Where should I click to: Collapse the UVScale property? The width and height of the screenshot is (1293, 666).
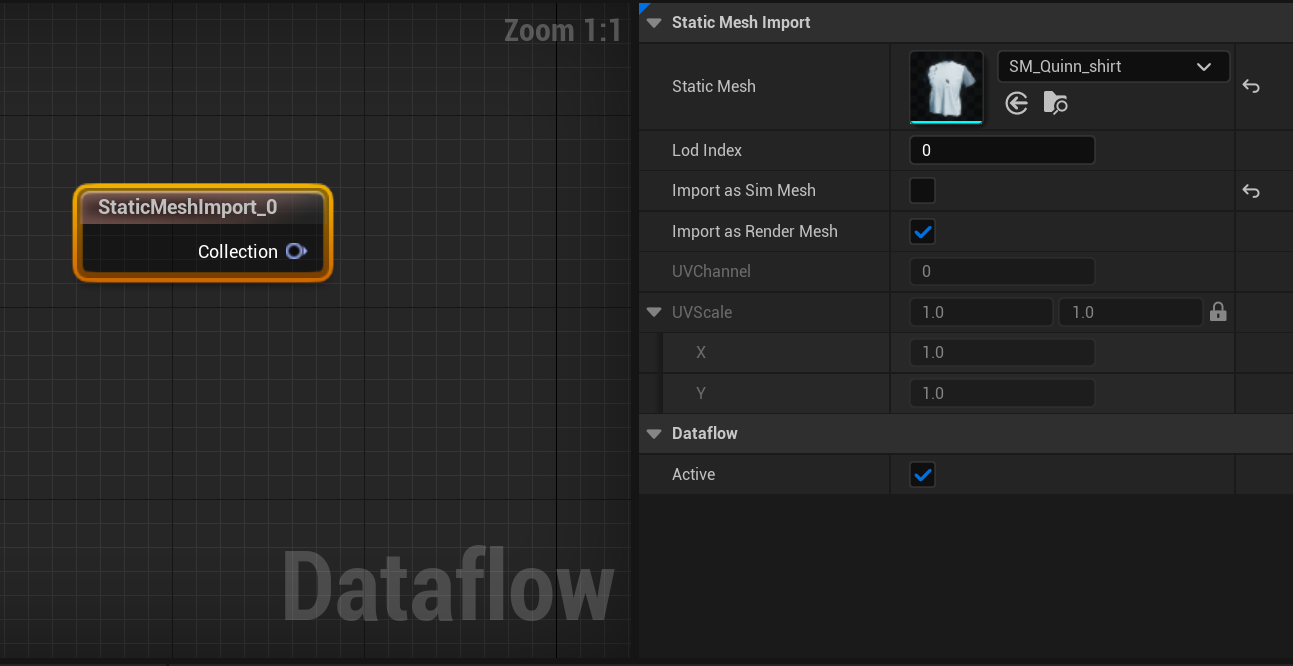(x=655, y=311)
